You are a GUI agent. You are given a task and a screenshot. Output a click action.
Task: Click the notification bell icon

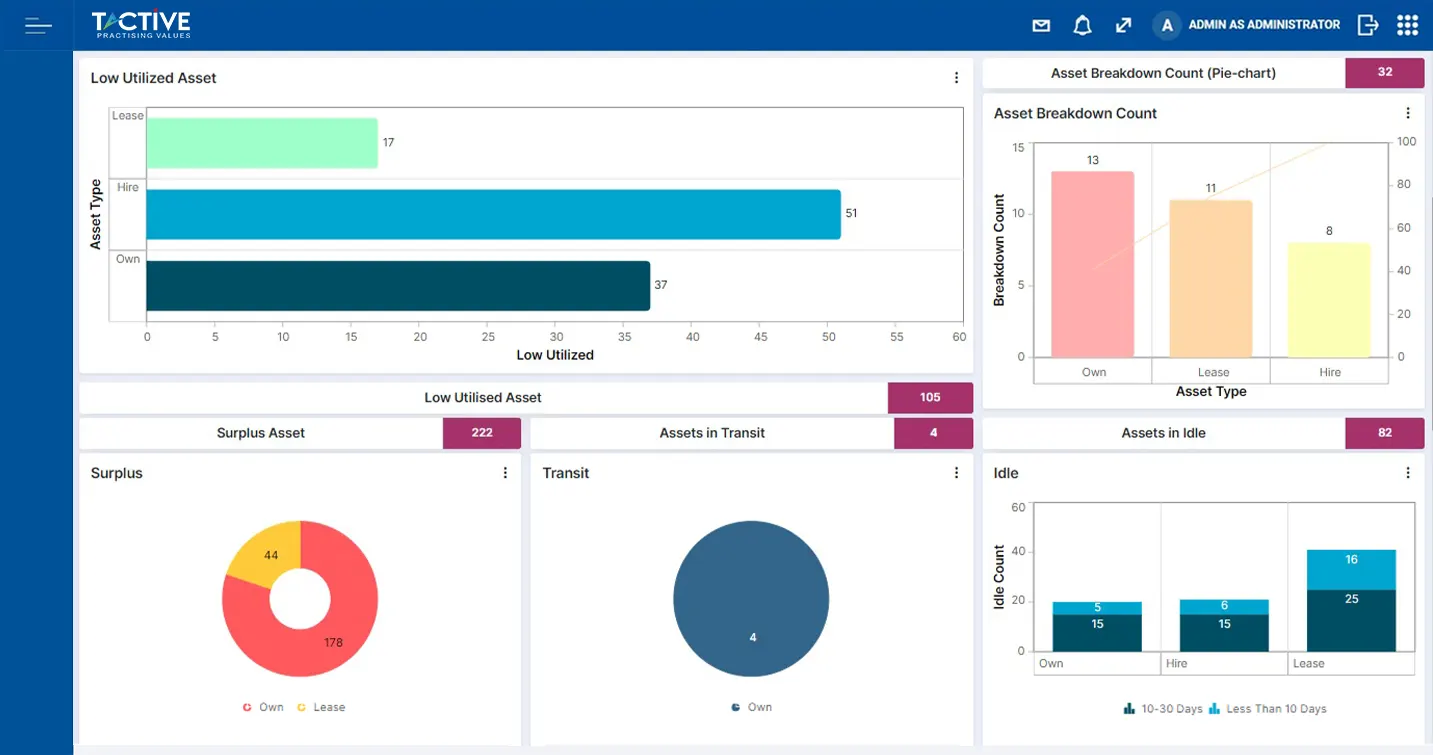coord(1082,25)
